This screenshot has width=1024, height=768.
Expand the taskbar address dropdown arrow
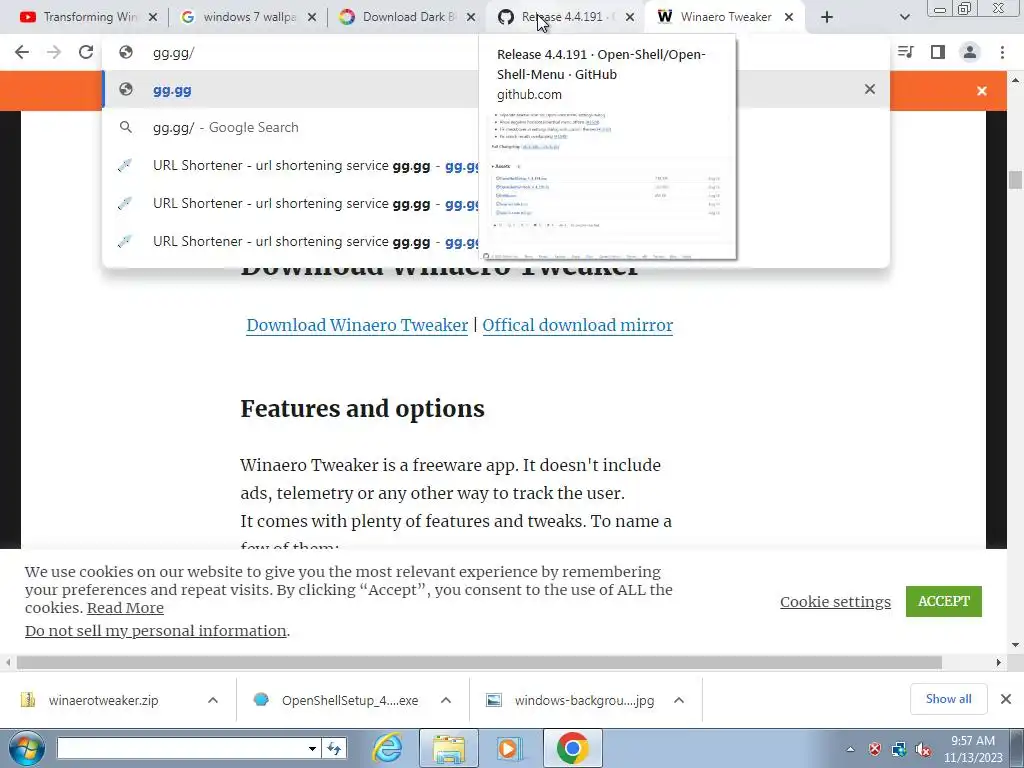pyautogui.click(x=312, y=748)
